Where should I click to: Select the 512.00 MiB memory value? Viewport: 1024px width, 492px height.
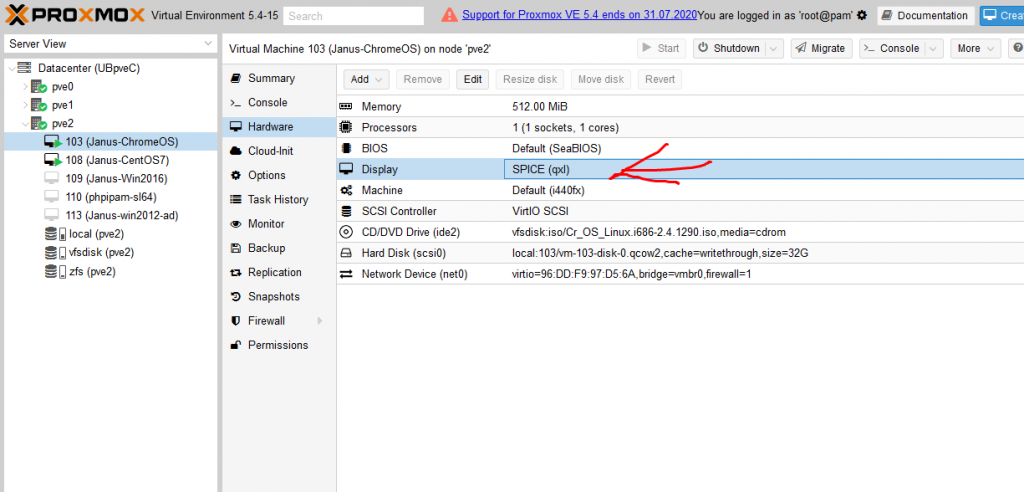tap(539, 107)
